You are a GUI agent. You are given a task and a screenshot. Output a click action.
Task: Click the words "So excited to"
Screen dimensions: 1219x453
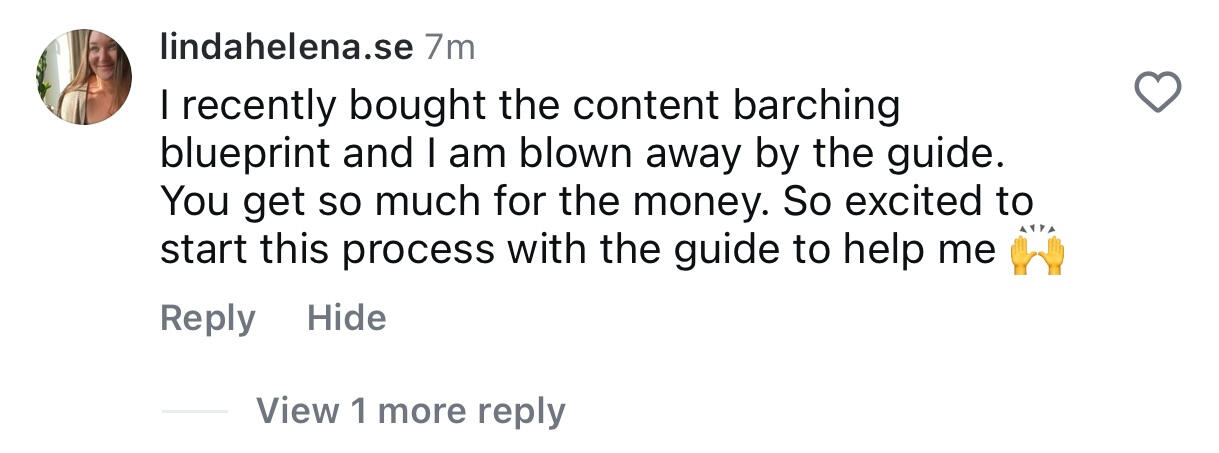(x=908, y=202)
